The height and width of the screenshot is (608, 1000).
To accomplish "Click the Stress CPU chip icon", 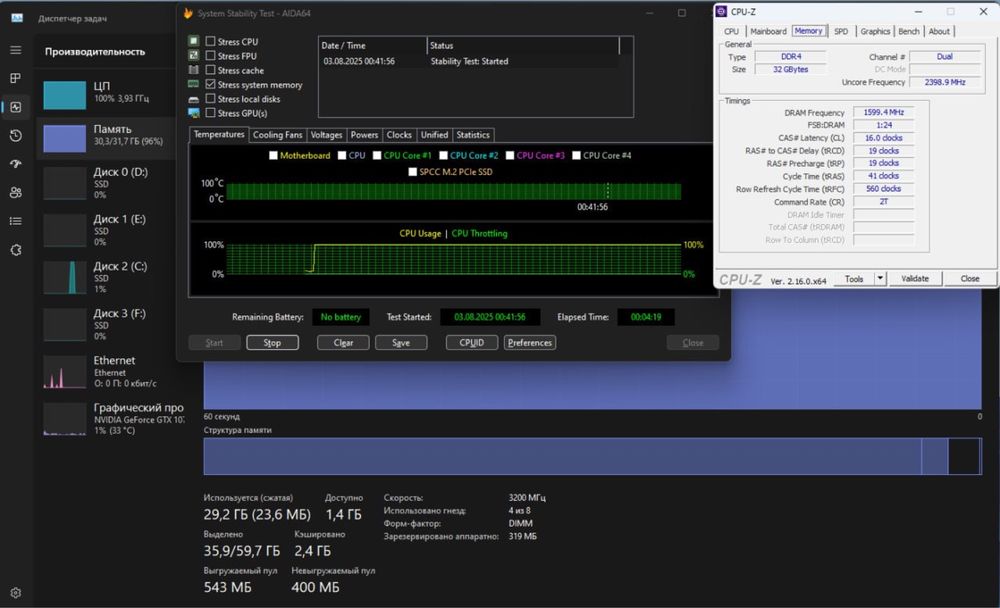I will (x=194, y=41).
